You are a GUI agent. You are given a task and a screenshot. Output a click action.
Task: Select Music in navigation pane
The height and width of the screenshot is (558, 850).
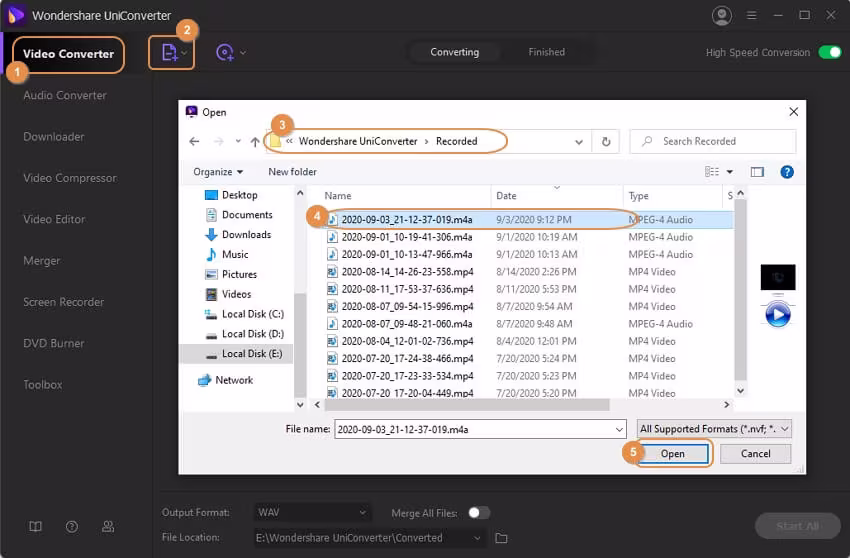tap(227, 254)
